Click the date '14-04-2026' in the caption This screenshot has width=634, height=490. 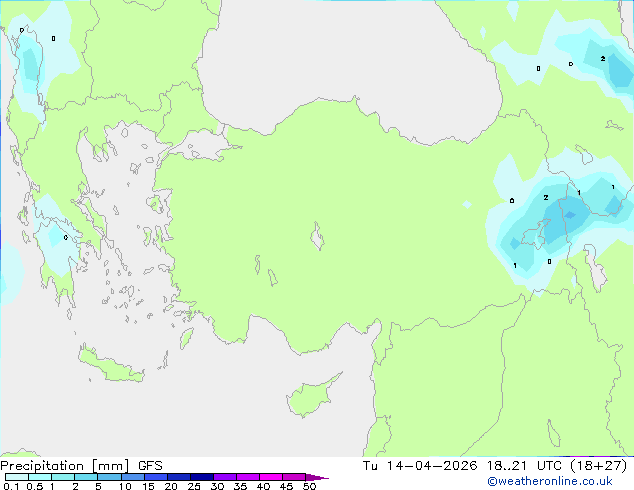coord(432,466)
